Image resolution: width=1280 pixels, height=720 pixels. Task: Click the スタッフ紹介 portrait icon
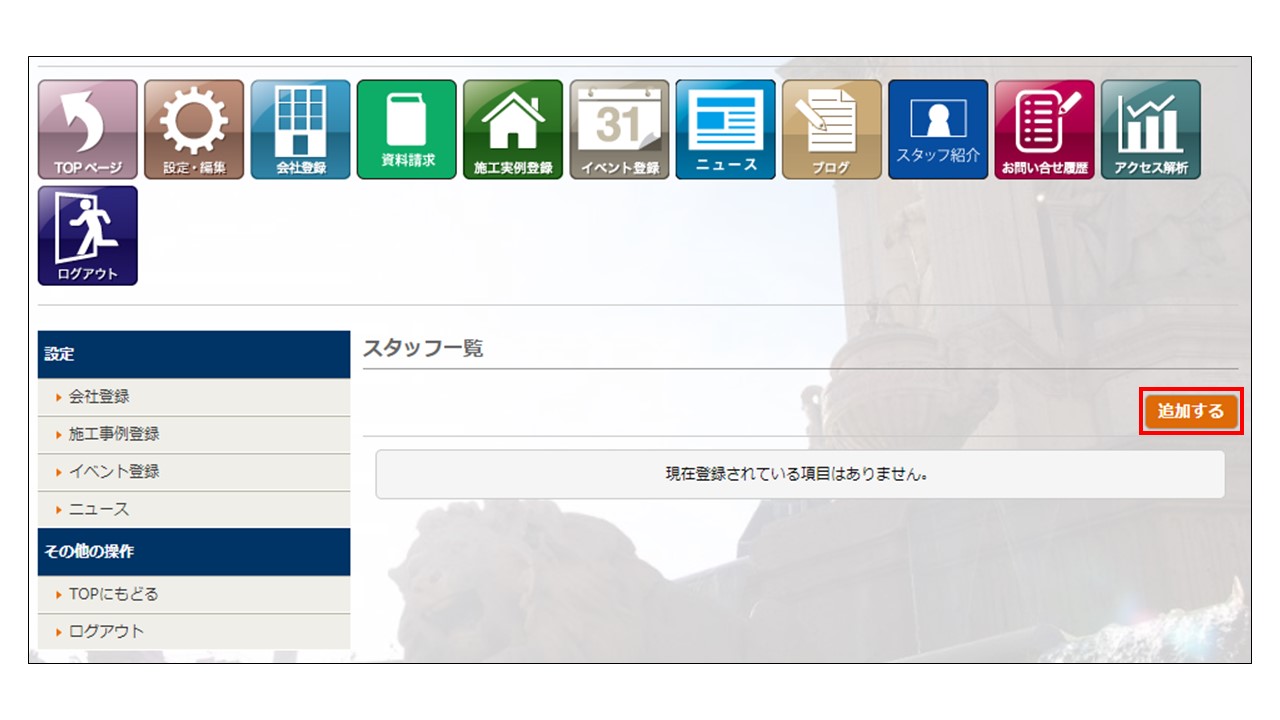[x=937, y=130]
